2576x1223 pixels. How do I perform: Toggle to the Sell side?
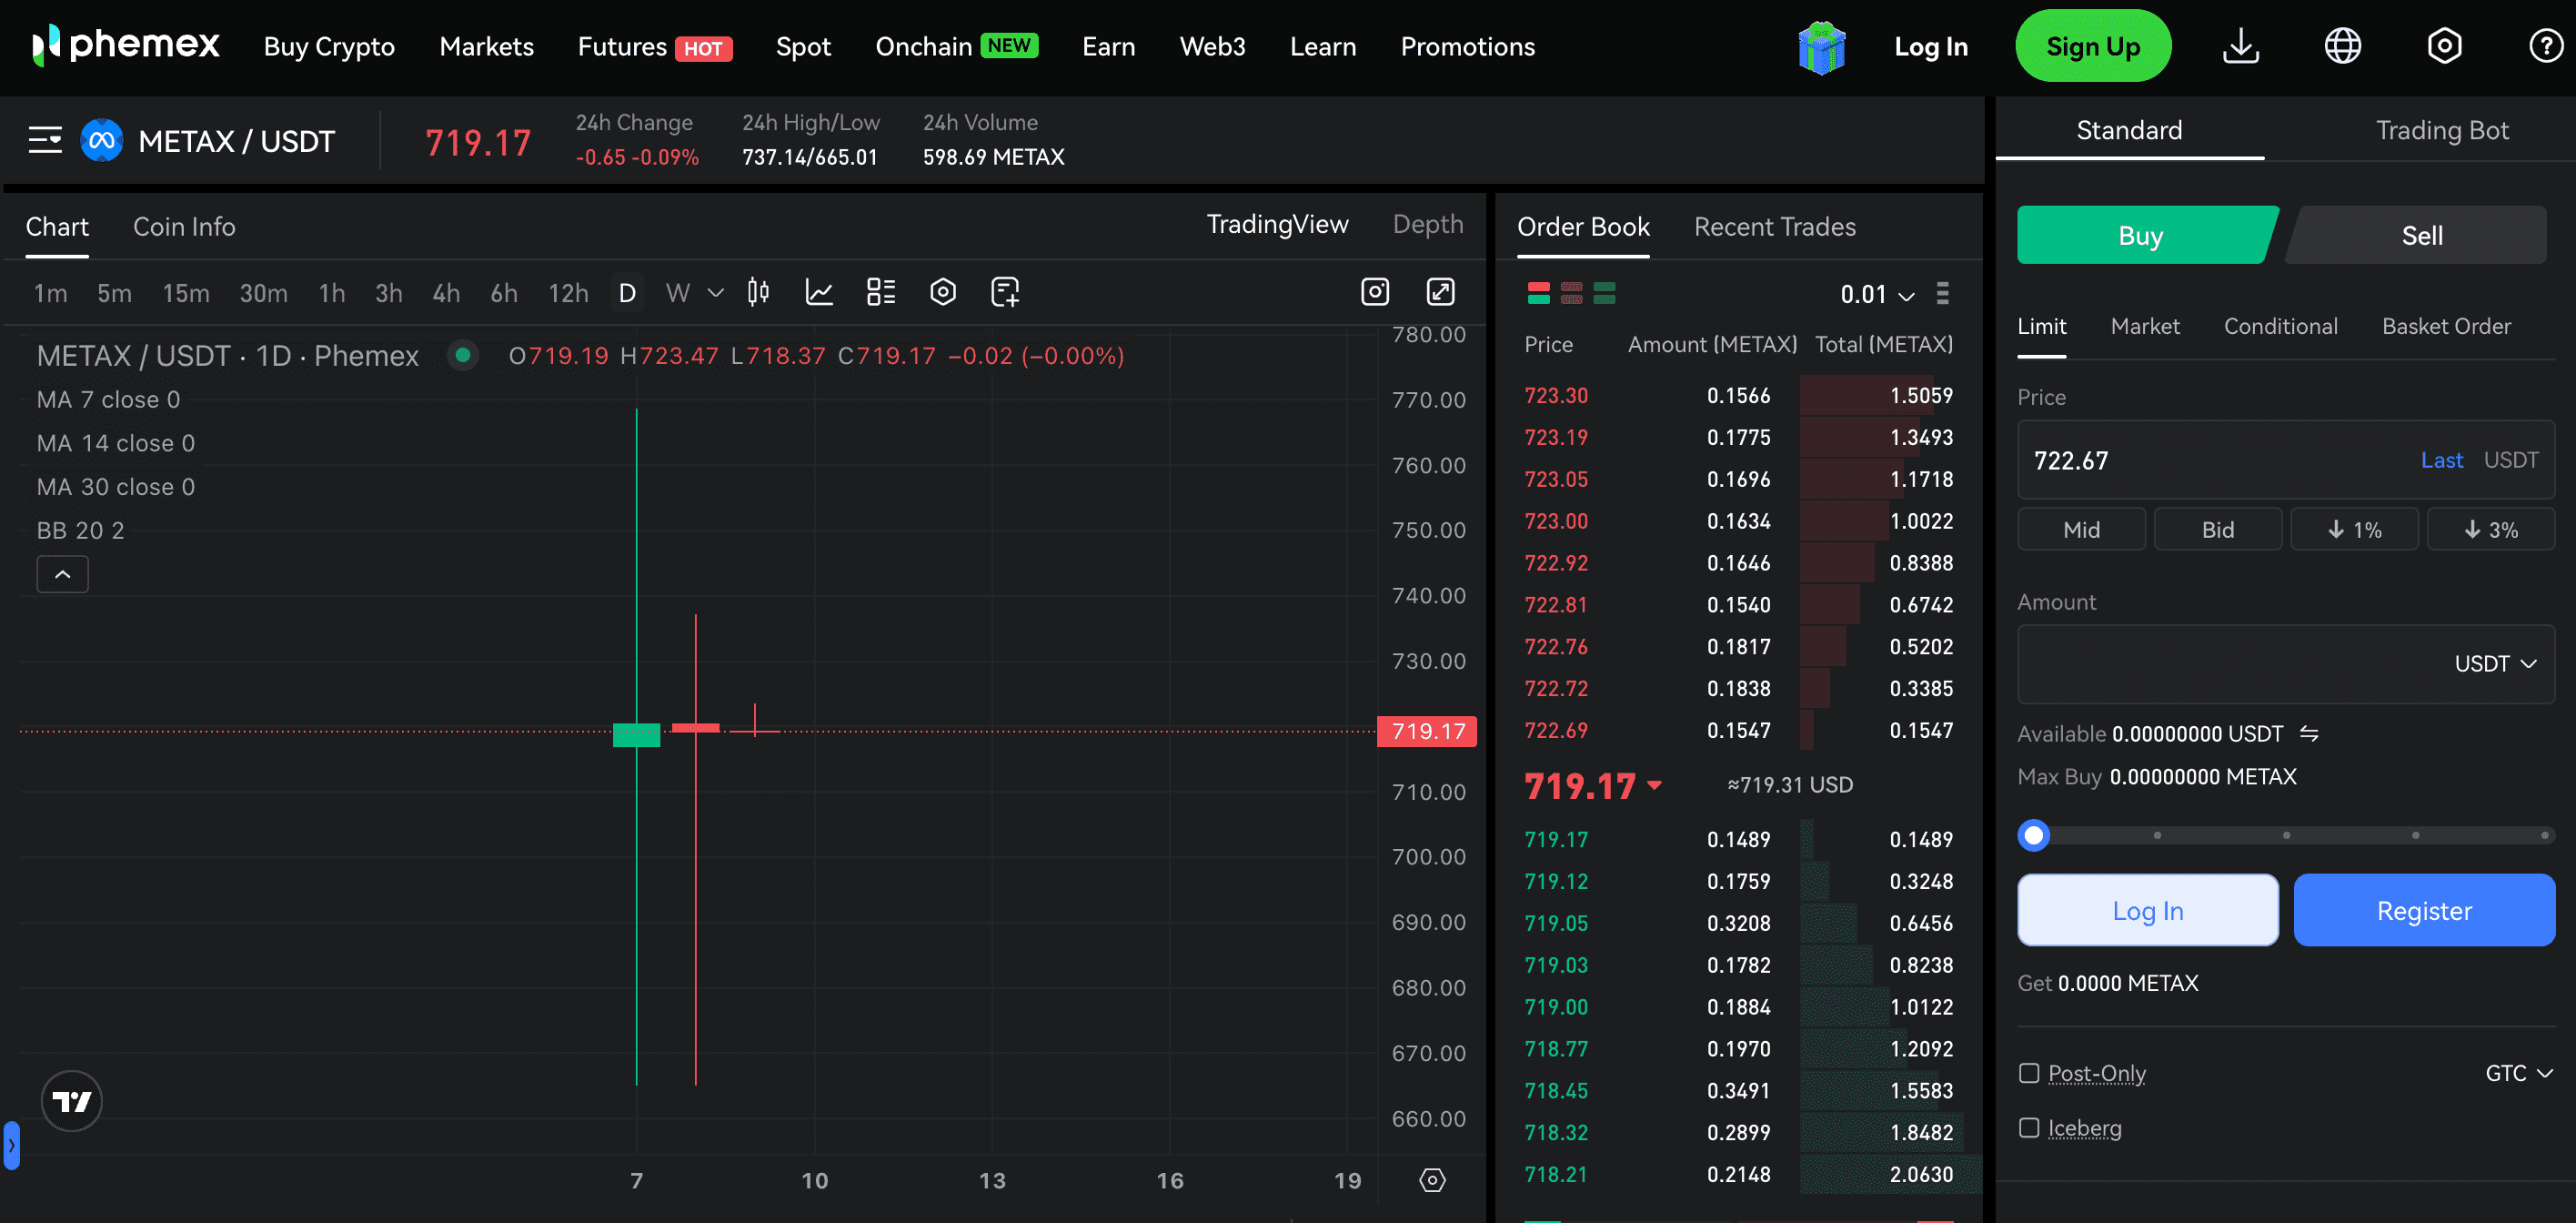pos(2419,235)
